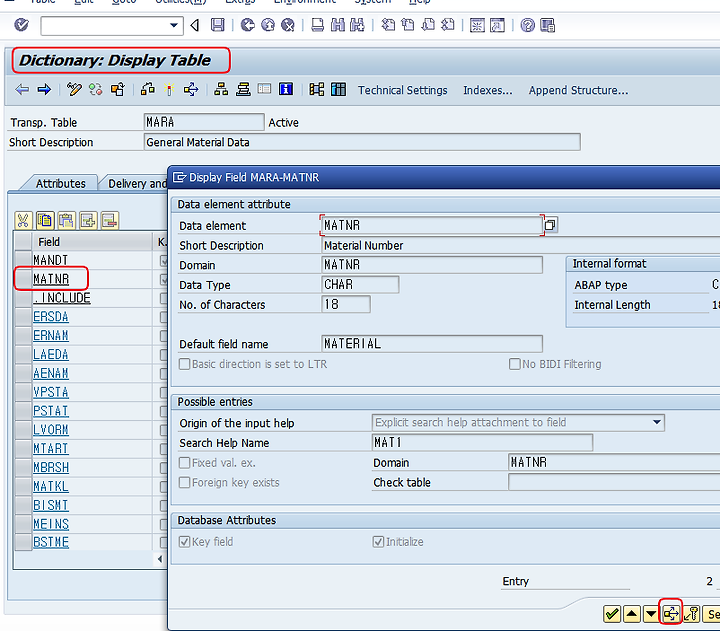Open the ERSDA field link

click(51, 316)
